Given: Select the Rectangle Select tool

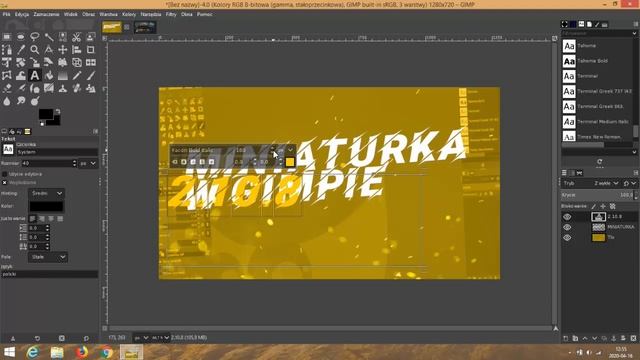Looking at the screenshot, I should 7,37.
